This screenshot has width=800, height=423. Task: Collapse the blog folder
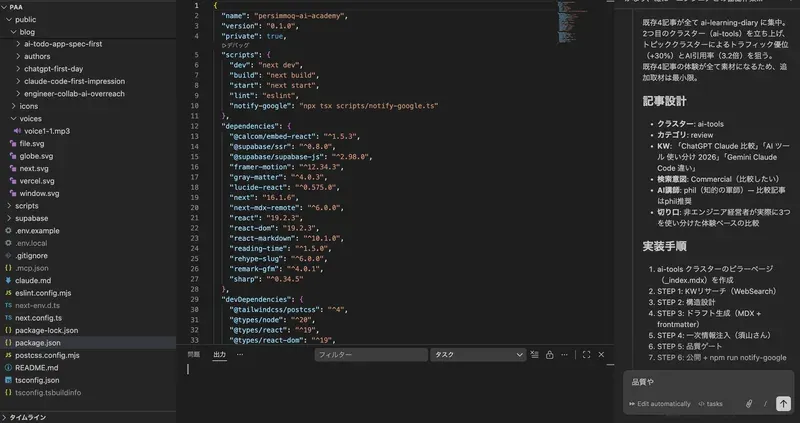coord(14,32)
